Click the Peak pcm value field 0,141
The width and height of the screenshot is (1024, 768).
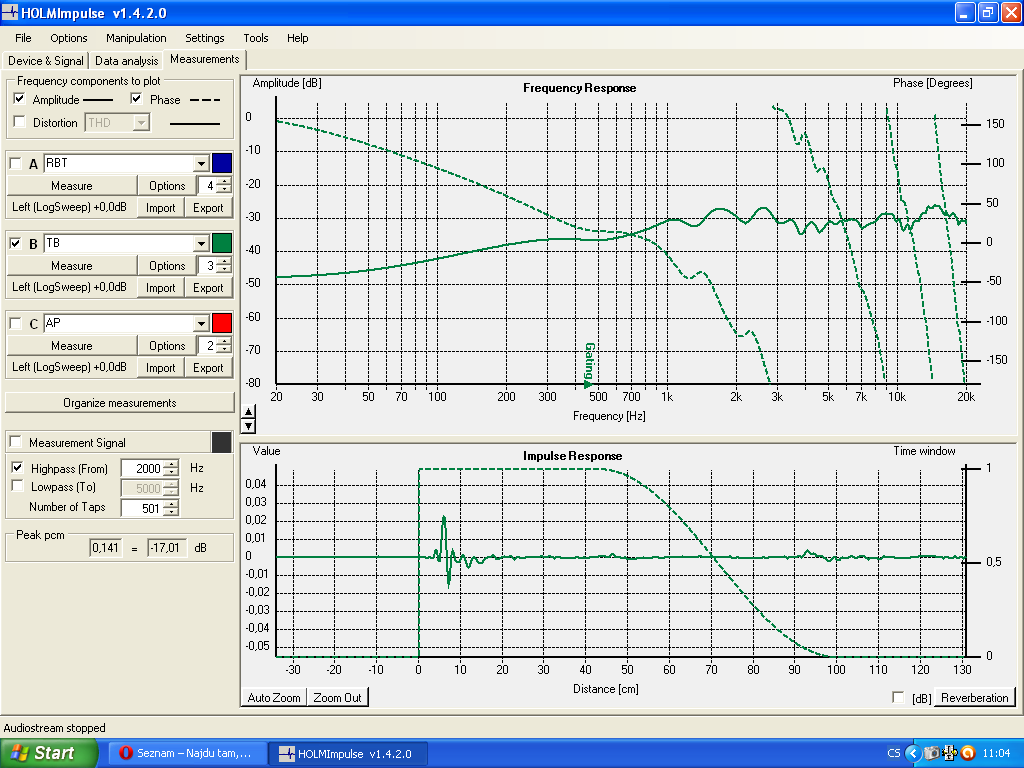pos(105,548)
